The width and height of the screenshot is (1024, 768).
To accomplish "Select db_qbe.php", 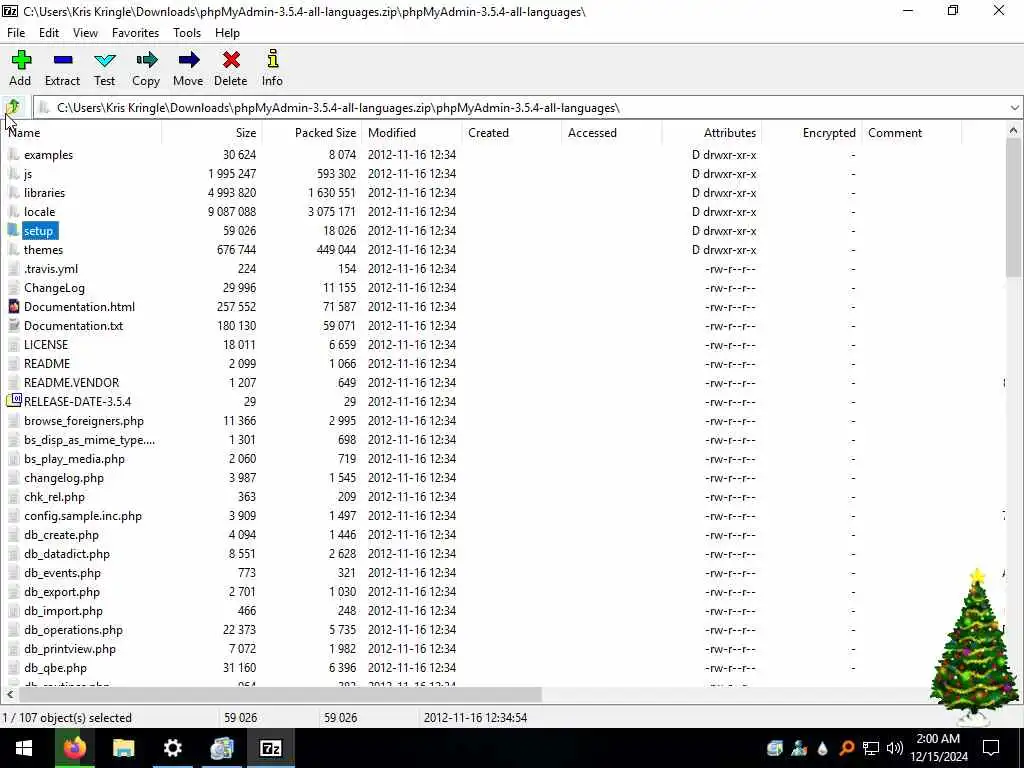I will (56, 667).
